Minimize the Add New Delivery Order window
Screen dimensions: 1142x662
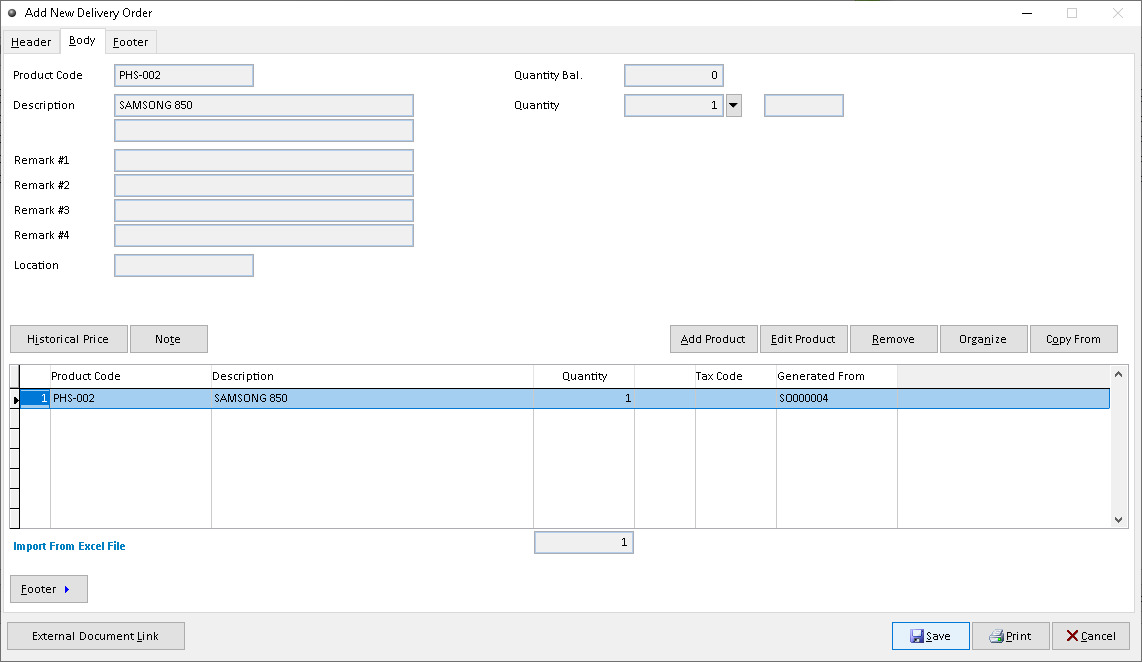click(x=1027, y=13)
